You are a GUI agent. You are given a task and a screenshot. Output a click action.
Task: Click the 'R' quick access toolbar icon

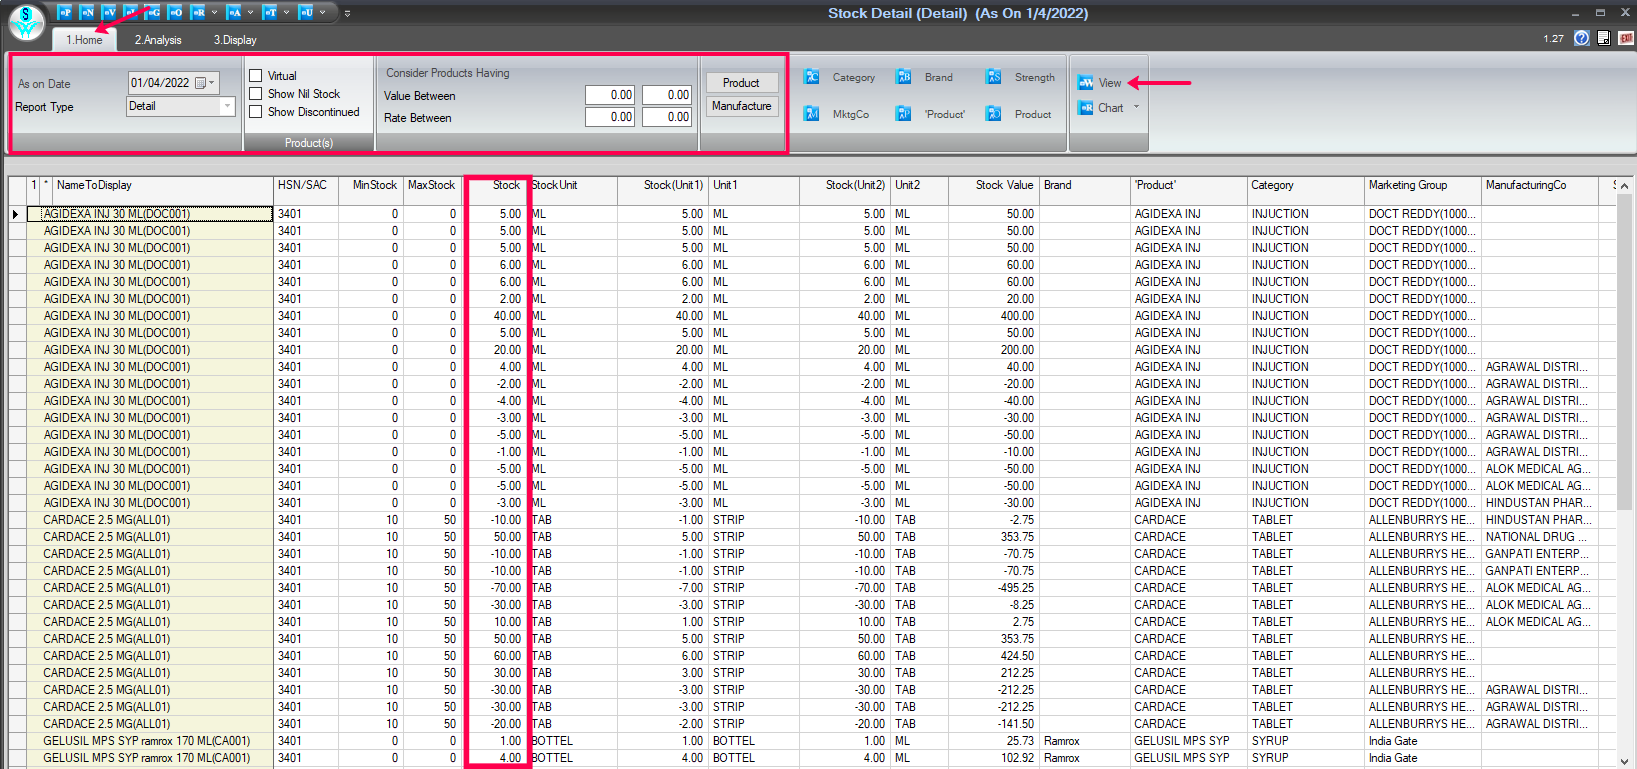[197, 12]
